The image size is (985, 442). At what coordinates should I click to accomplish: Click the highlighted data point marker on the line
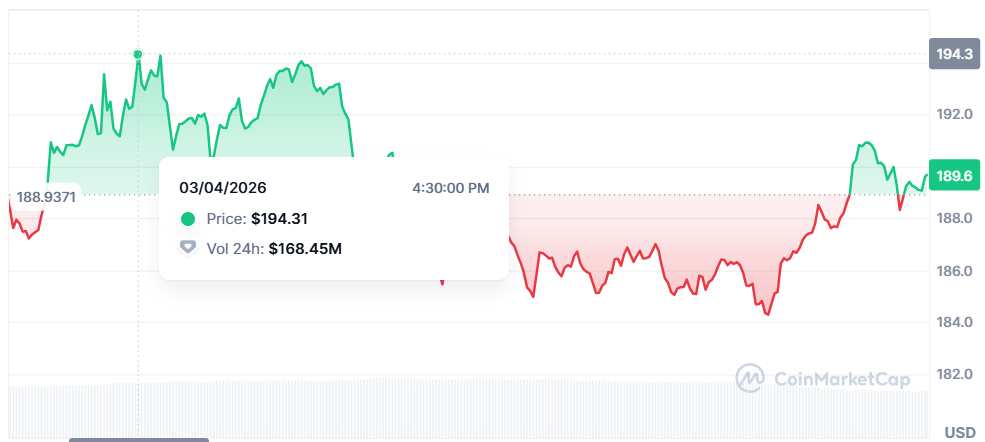tap(138, 54)
